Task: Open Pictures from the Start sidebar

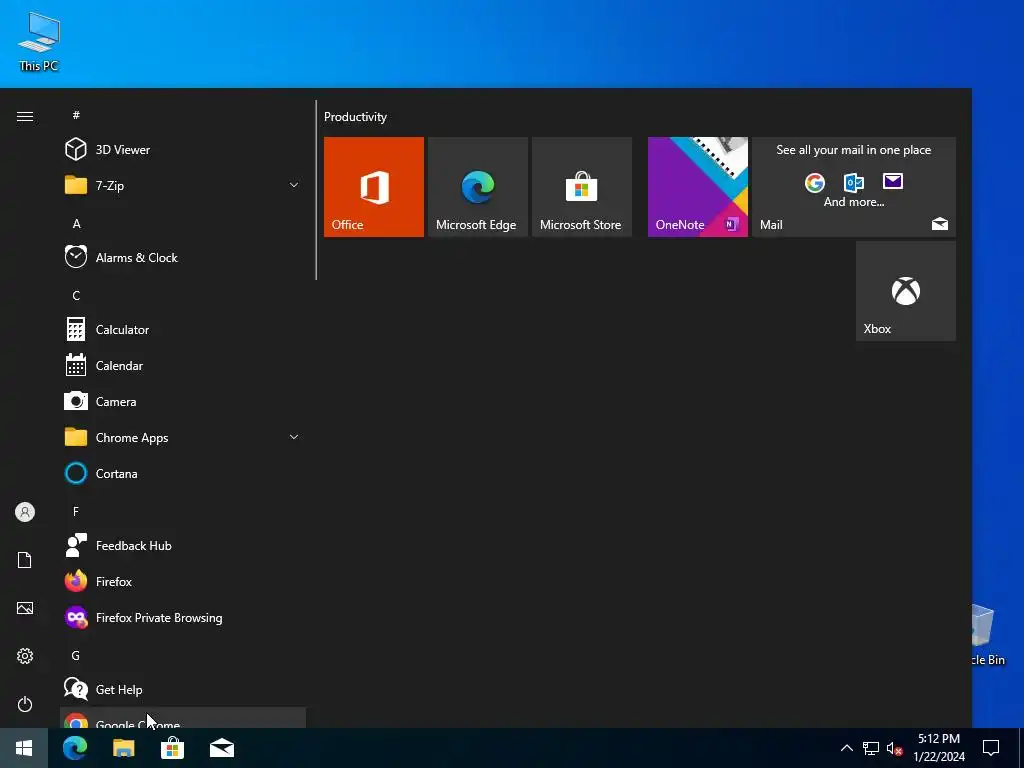Action: coord(25,608)
